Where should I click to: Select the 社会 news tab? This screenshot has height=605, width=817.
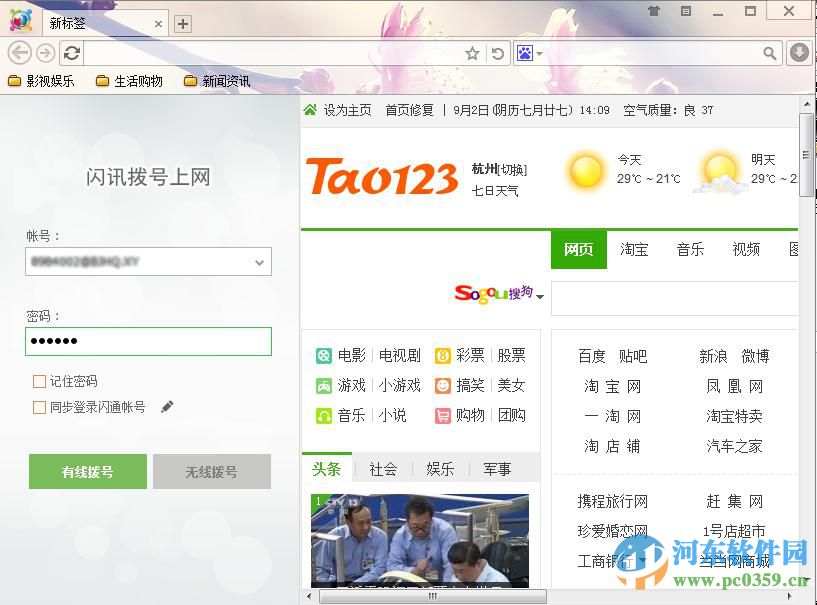click(x=383, y=469)
